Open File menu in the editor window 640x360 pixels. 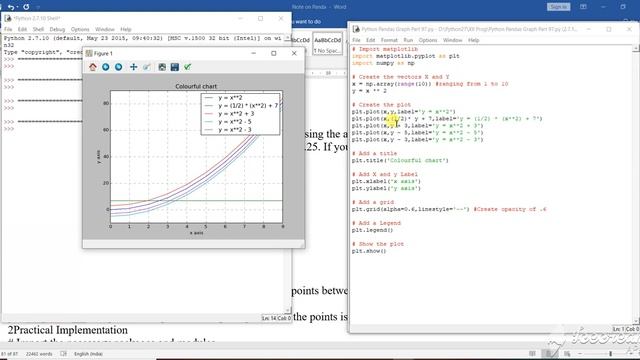click(x=356, y=40)
